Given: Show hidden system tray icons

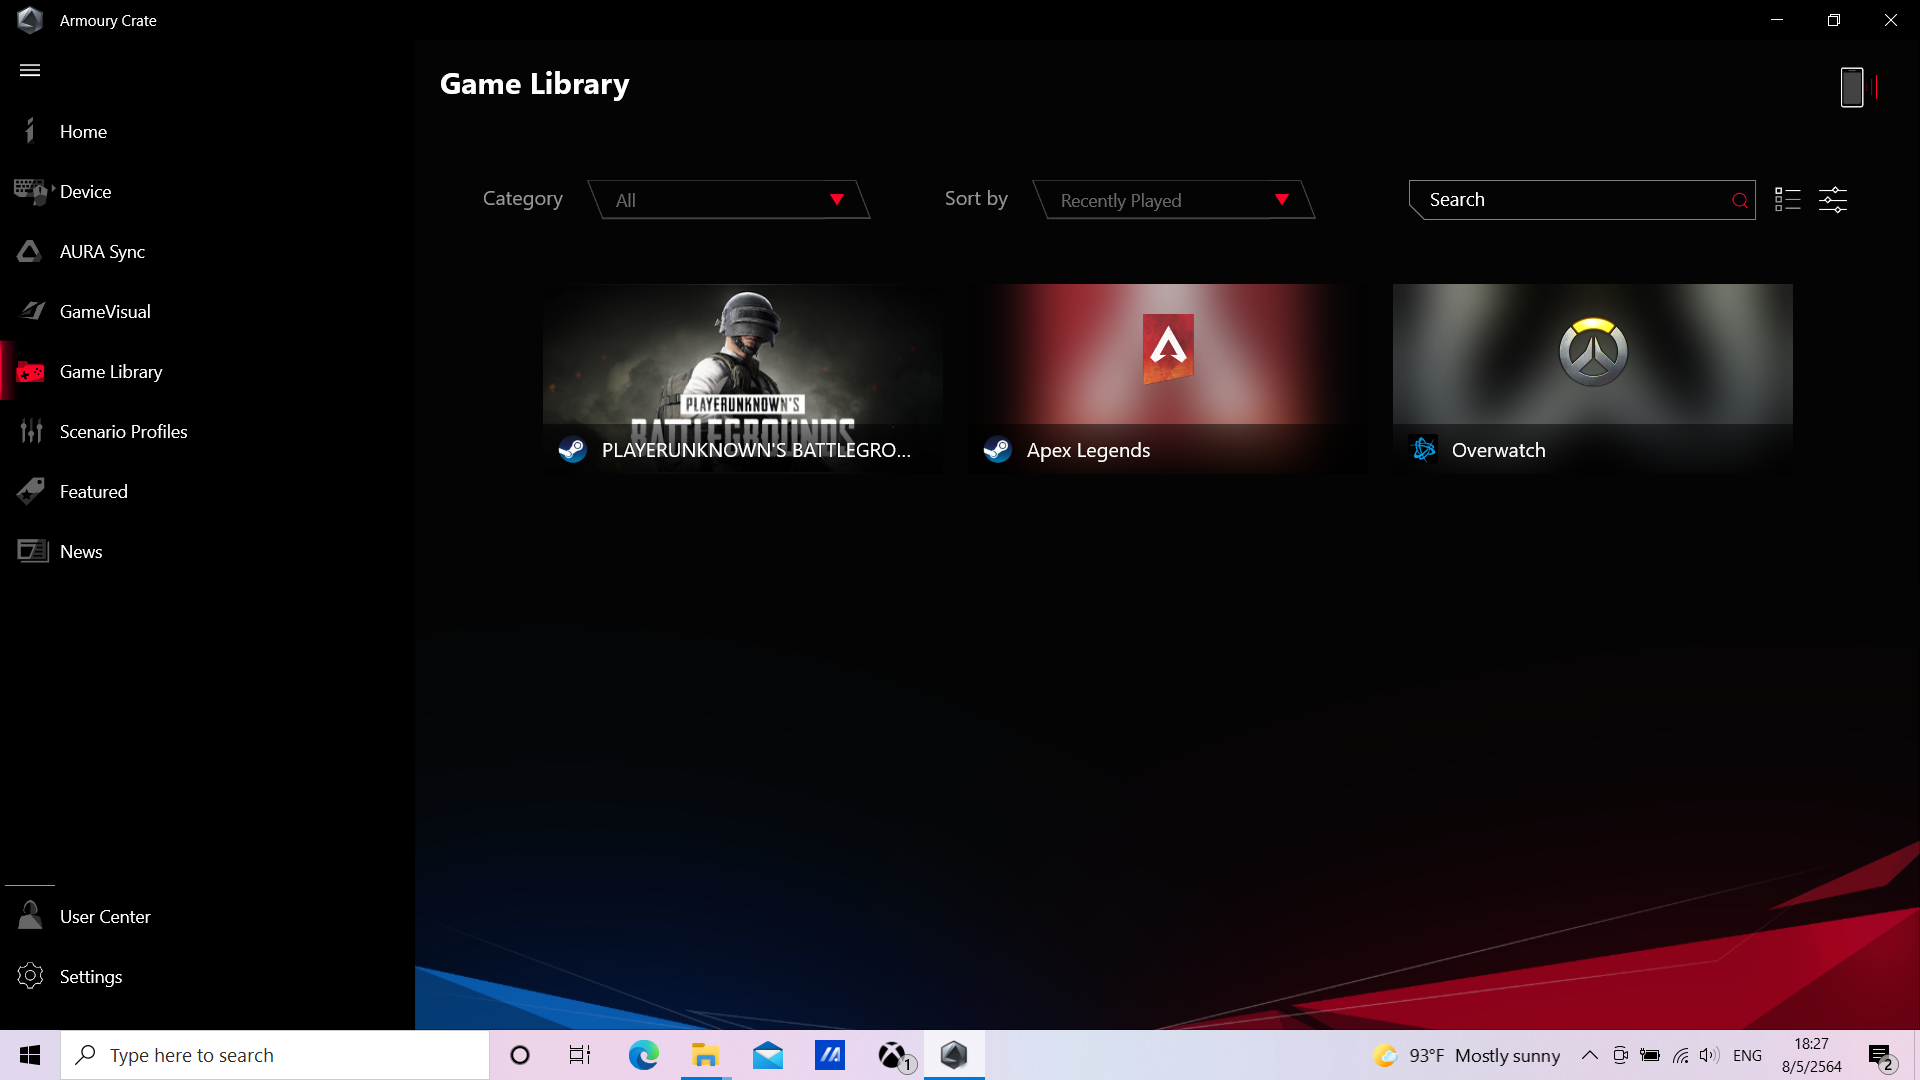Looking at the screenshot, I should click(x=1589, y=1055).
